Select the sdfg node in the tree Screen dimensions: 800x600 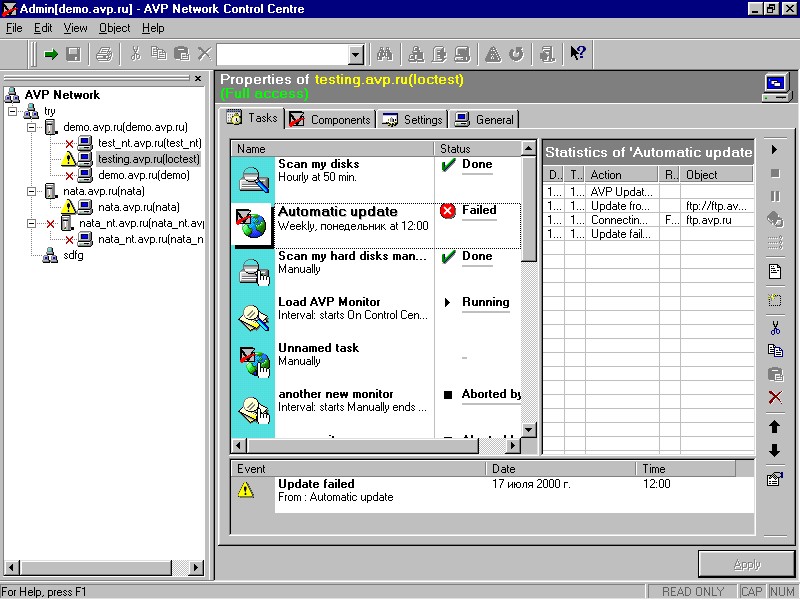(x=73, y=255)
